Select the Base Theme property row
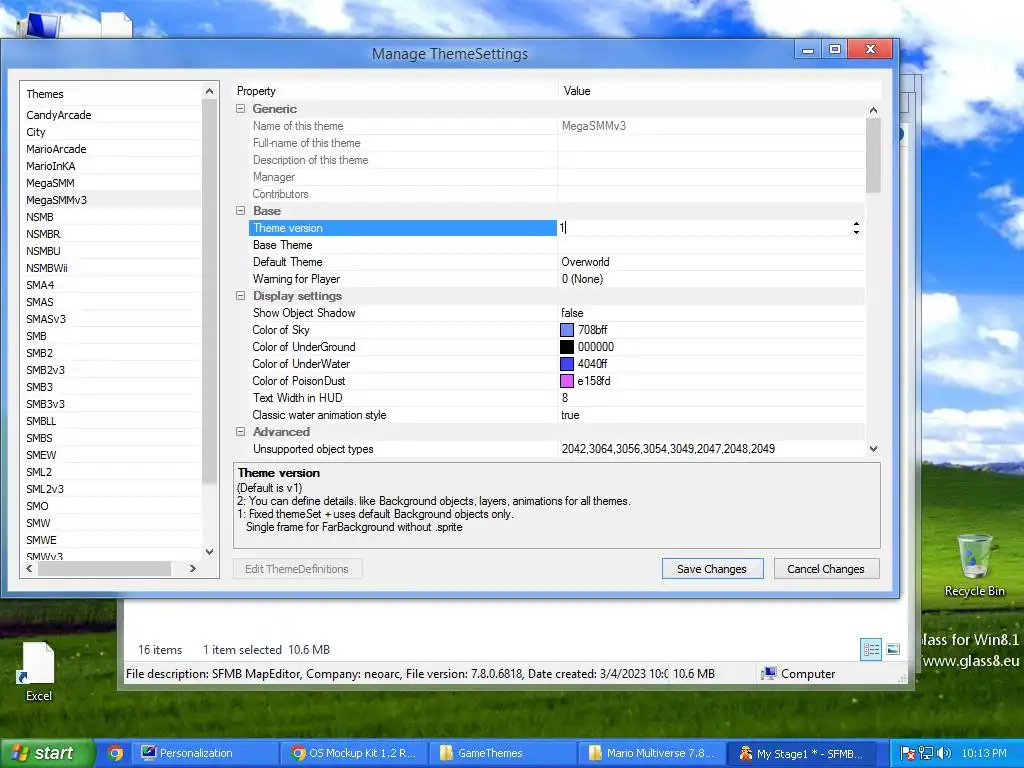The width and height of the screenshot is (1024, 768). click(x=403, y=245)
